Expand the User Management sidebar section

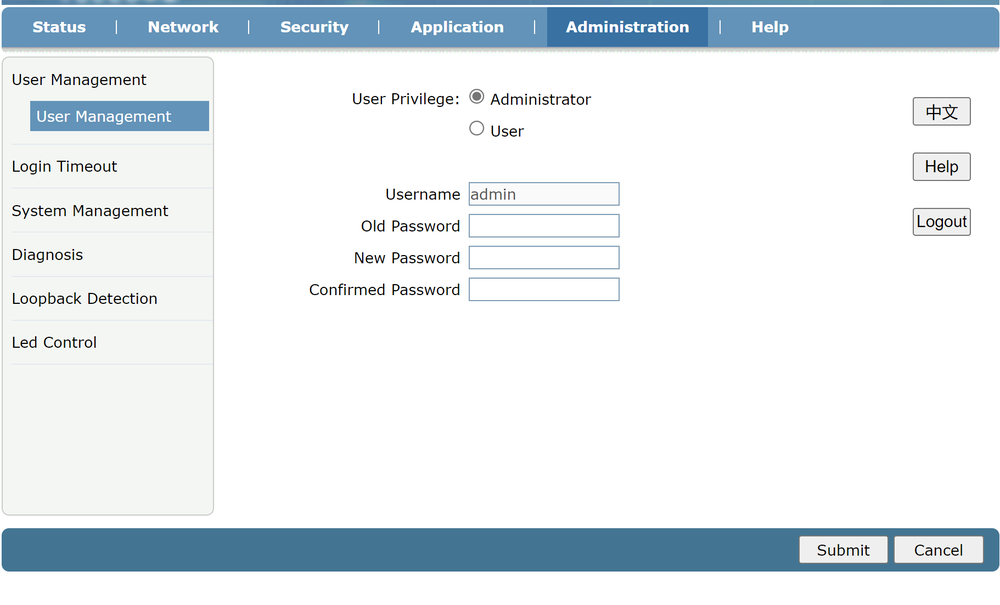pos(79,80)
